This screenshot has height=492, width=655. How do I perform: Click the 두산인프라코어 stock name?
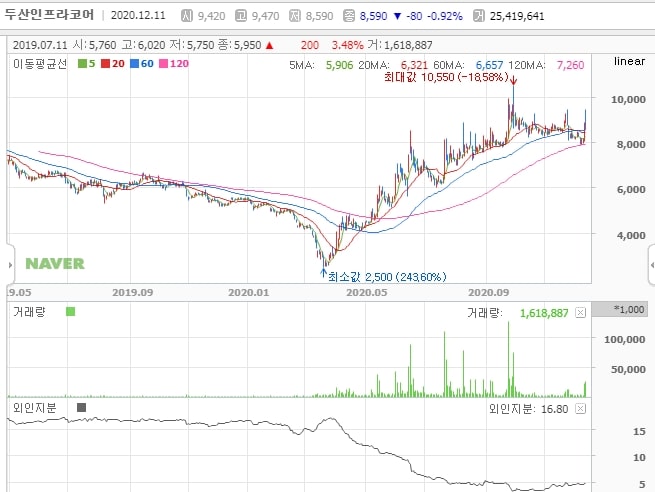pos(49,15)
